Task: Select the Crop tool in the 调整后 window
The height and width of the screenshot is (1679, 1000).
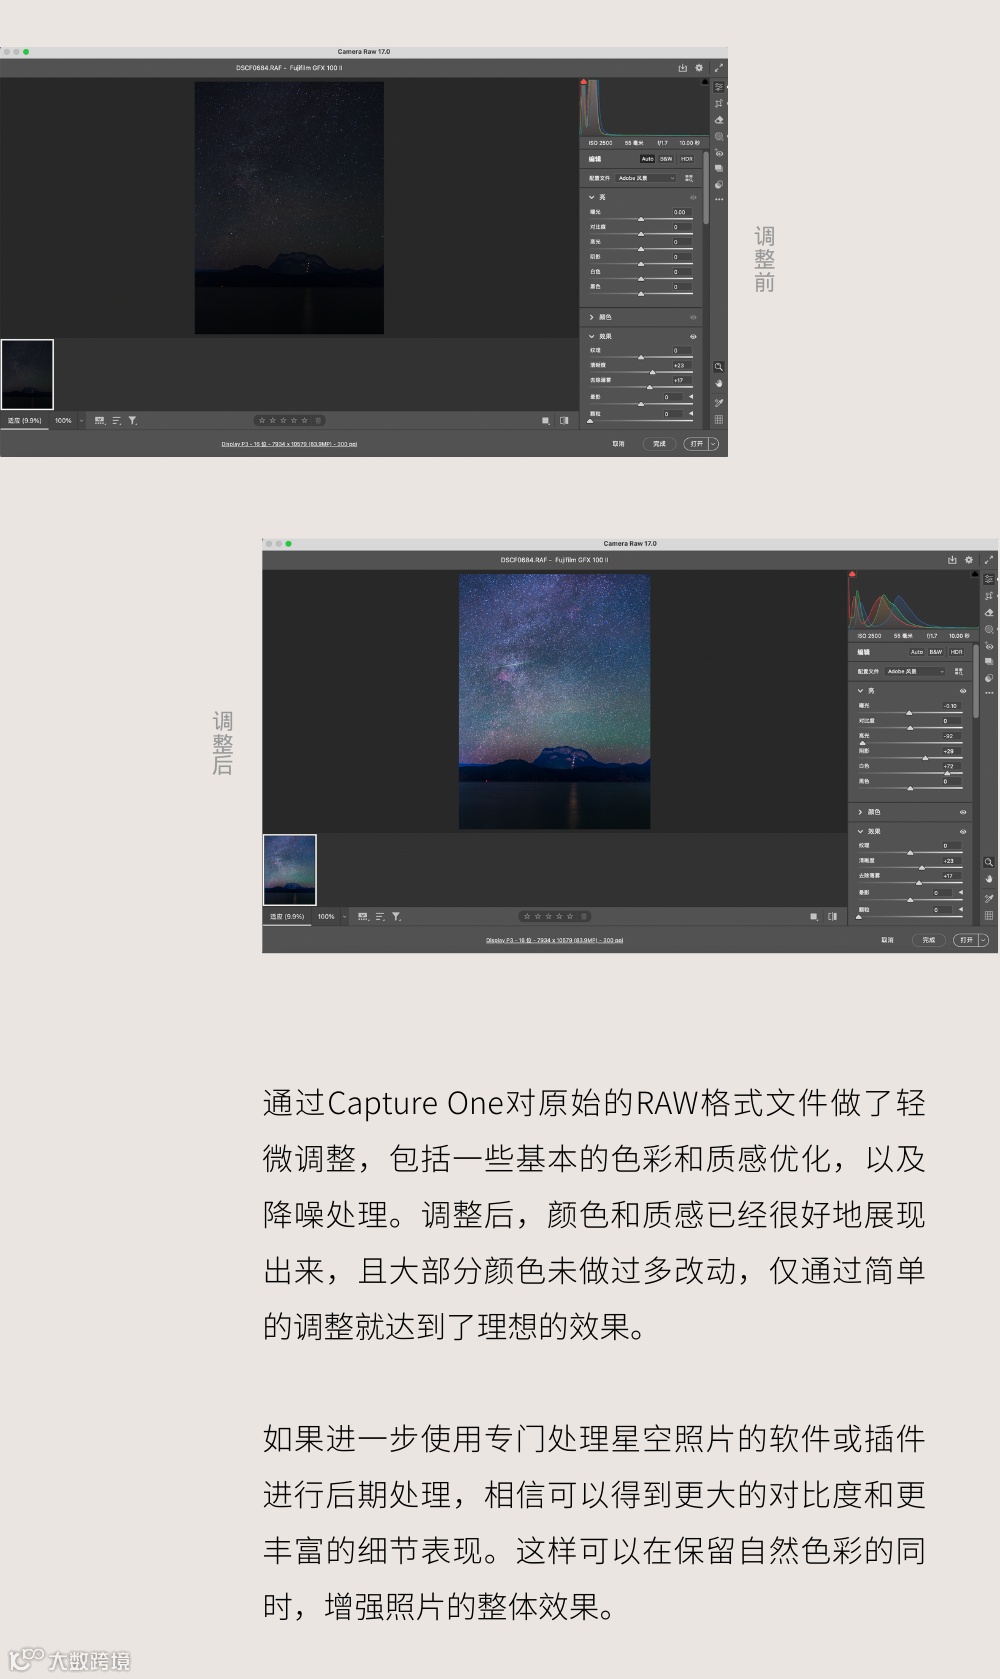Action: (x=989, y=596)
